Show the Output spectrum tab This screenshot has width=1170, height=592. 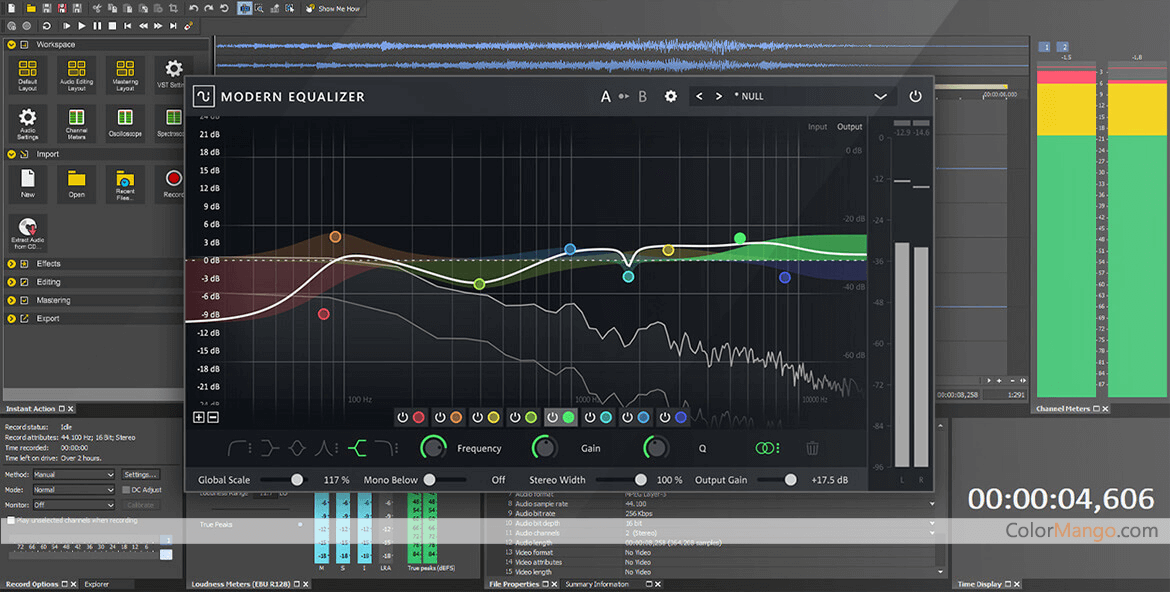849,127
